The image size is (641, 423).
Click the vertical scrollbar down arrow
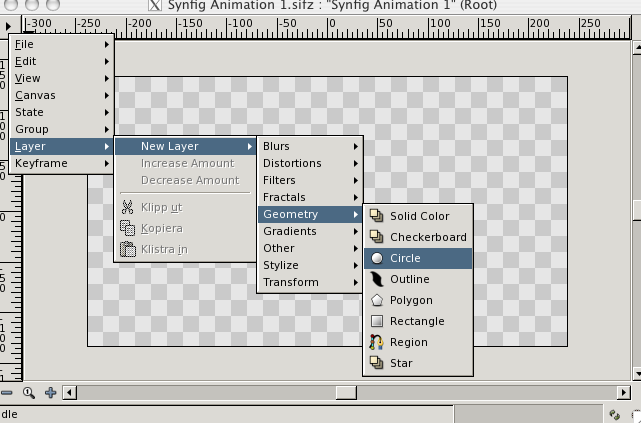(637, 373)
